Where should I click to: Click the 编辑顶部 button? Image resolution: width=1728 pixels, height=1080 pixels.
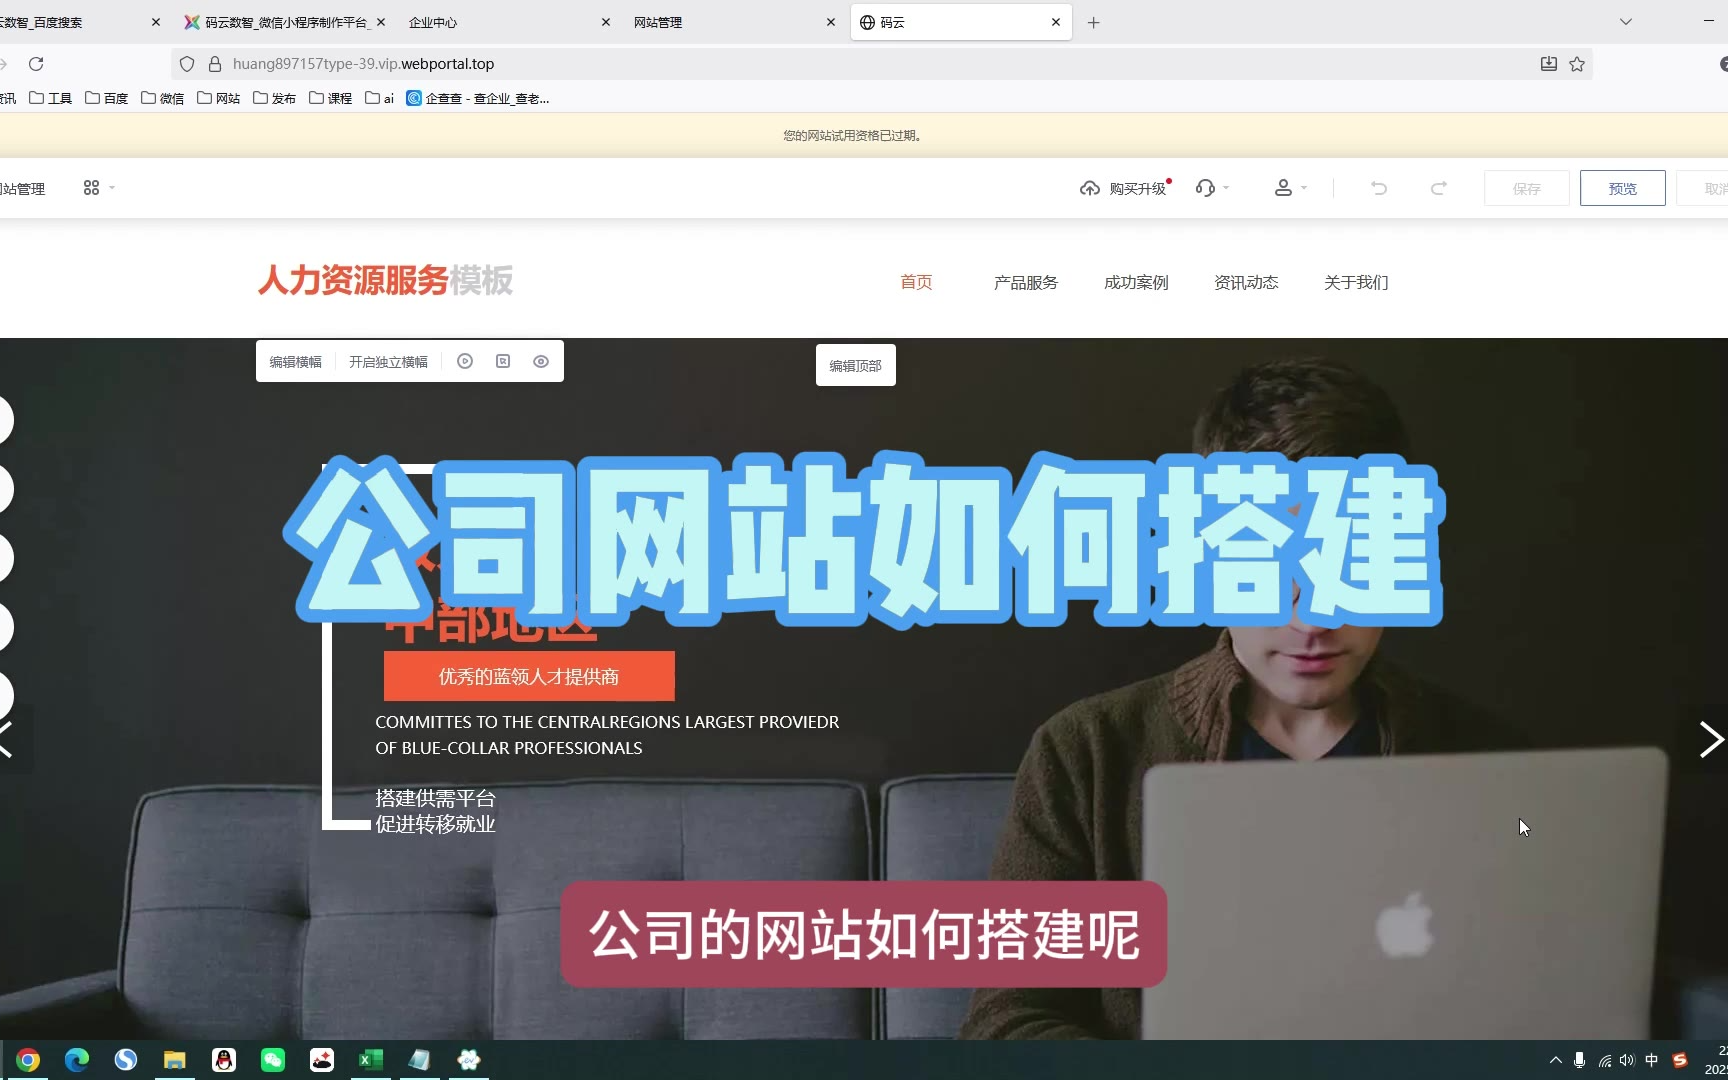856,365
